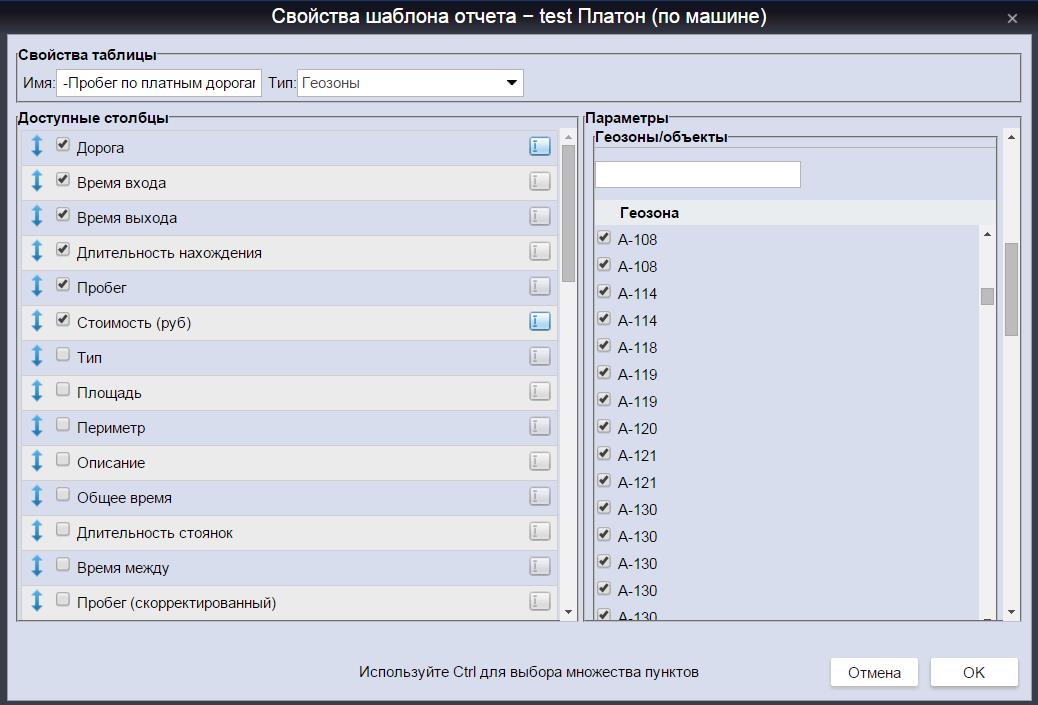Click the rename icon in the Стоимость (руб) row
The width and height of the screenshot is (1038, 705).
[x=539, y=321]
